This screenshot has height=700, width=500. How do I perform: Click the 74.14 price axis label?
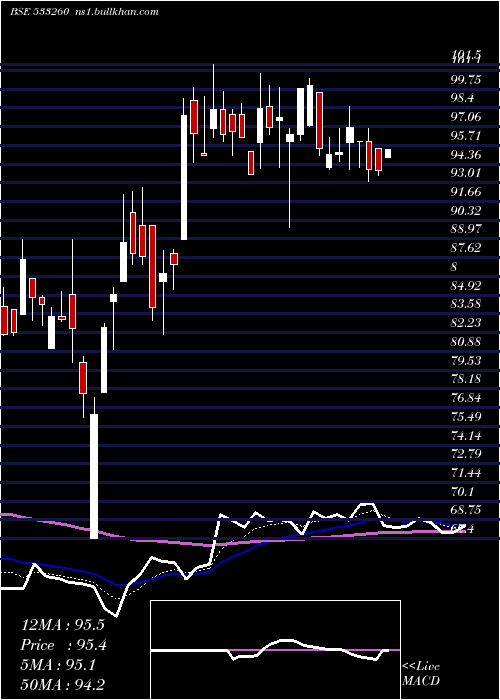coord(466,435)
